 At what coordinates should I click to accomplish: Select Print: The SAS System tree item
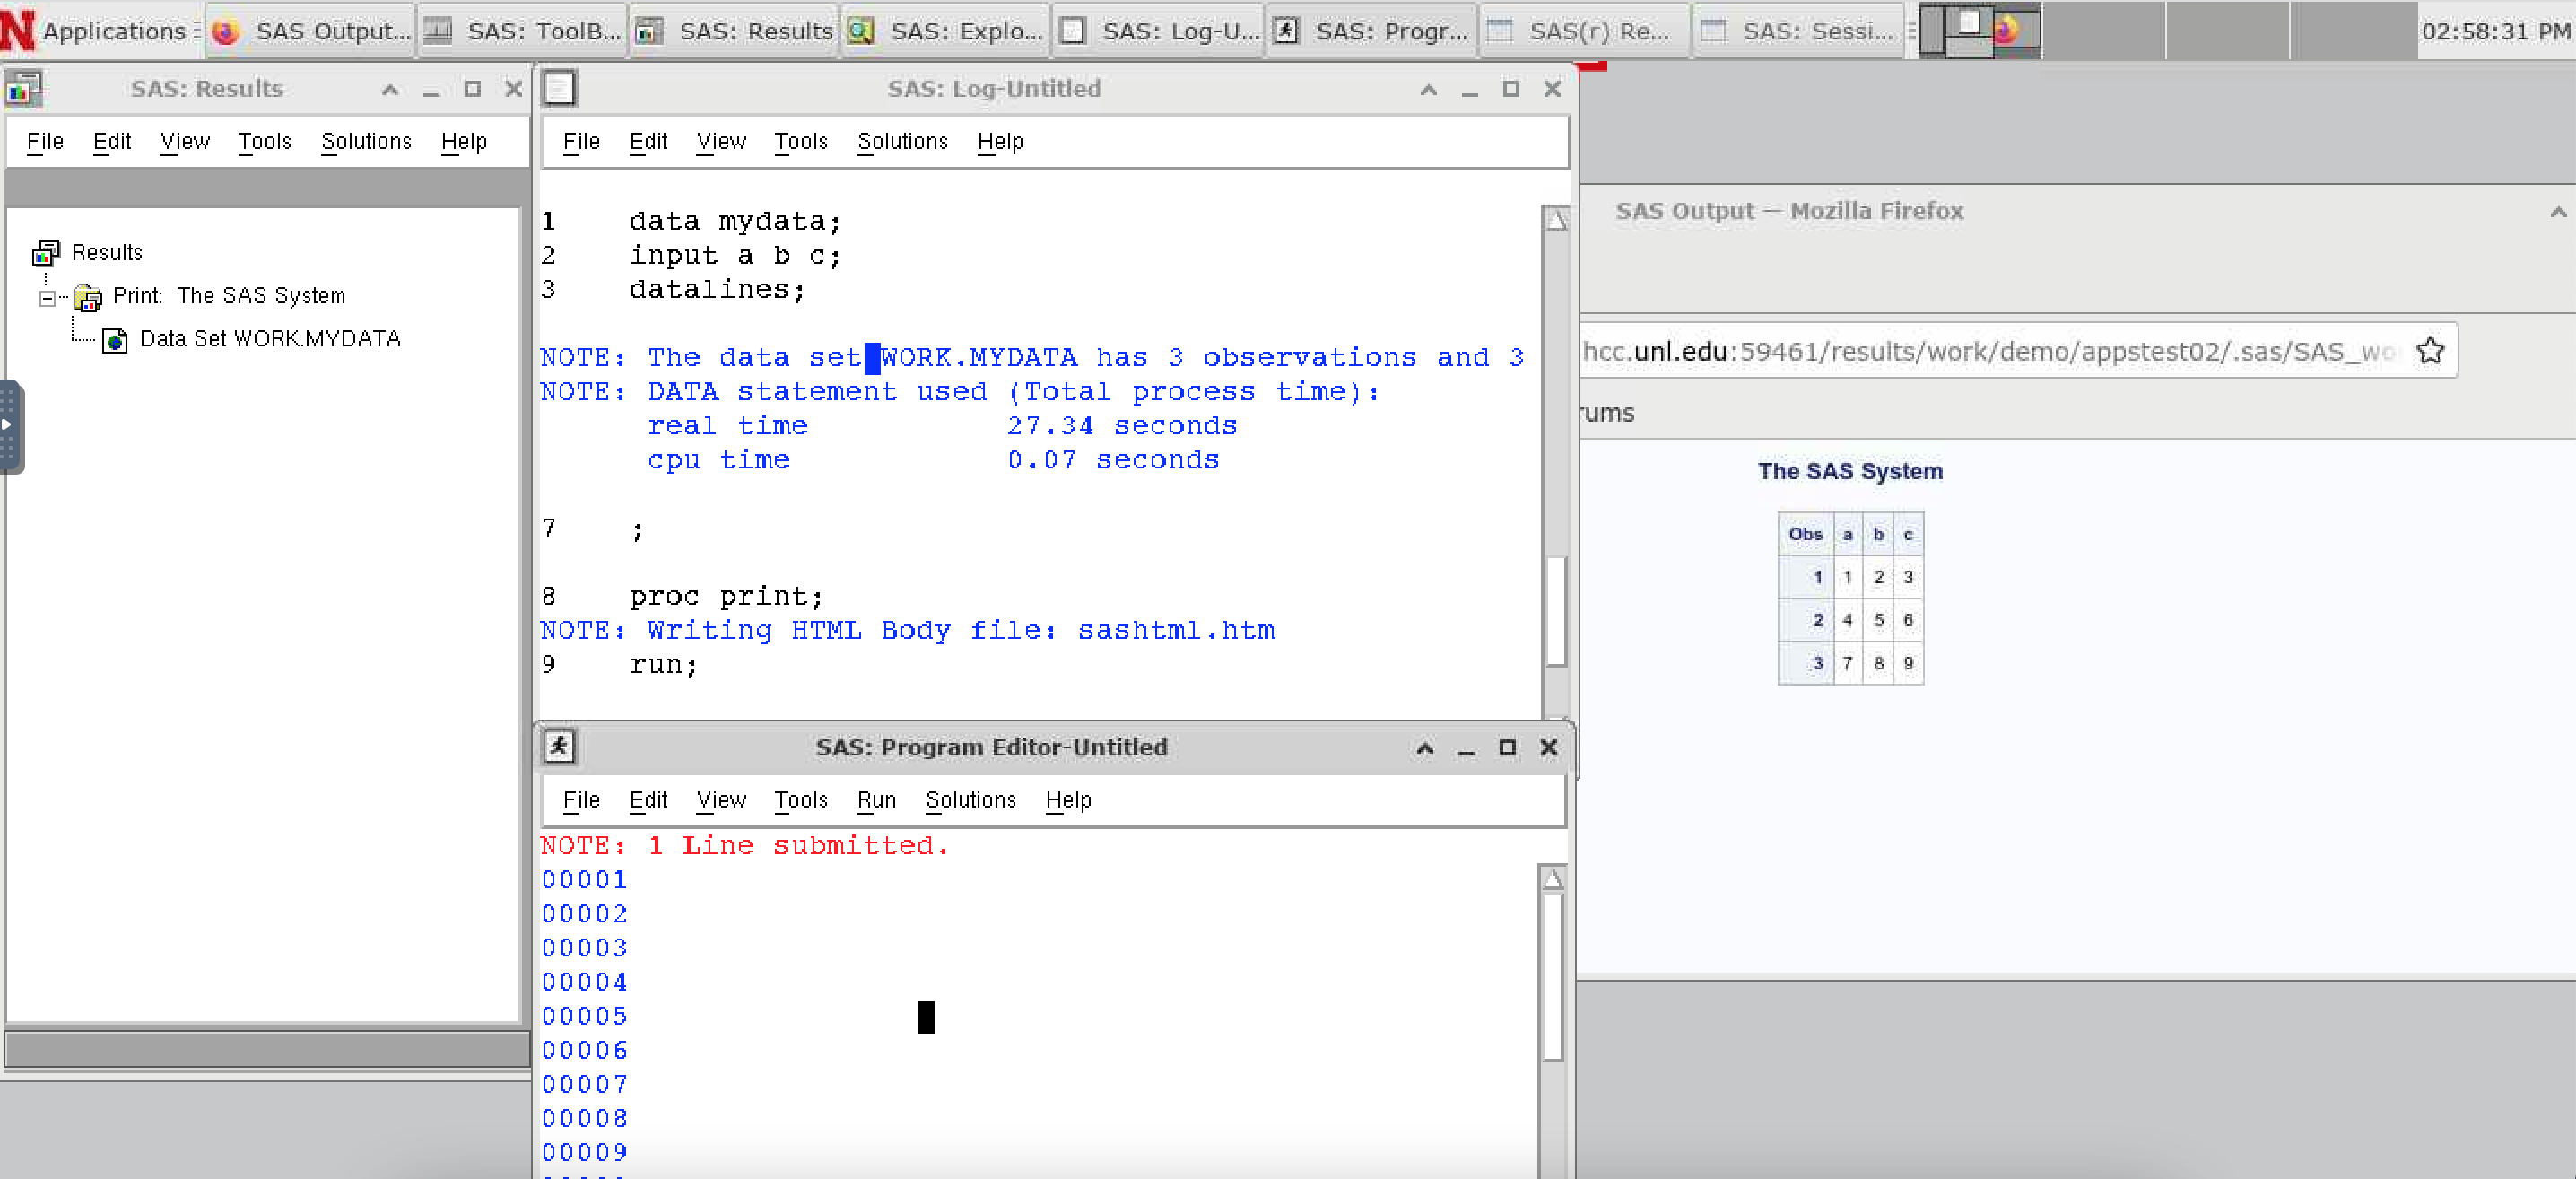click(x=229, y=295)
